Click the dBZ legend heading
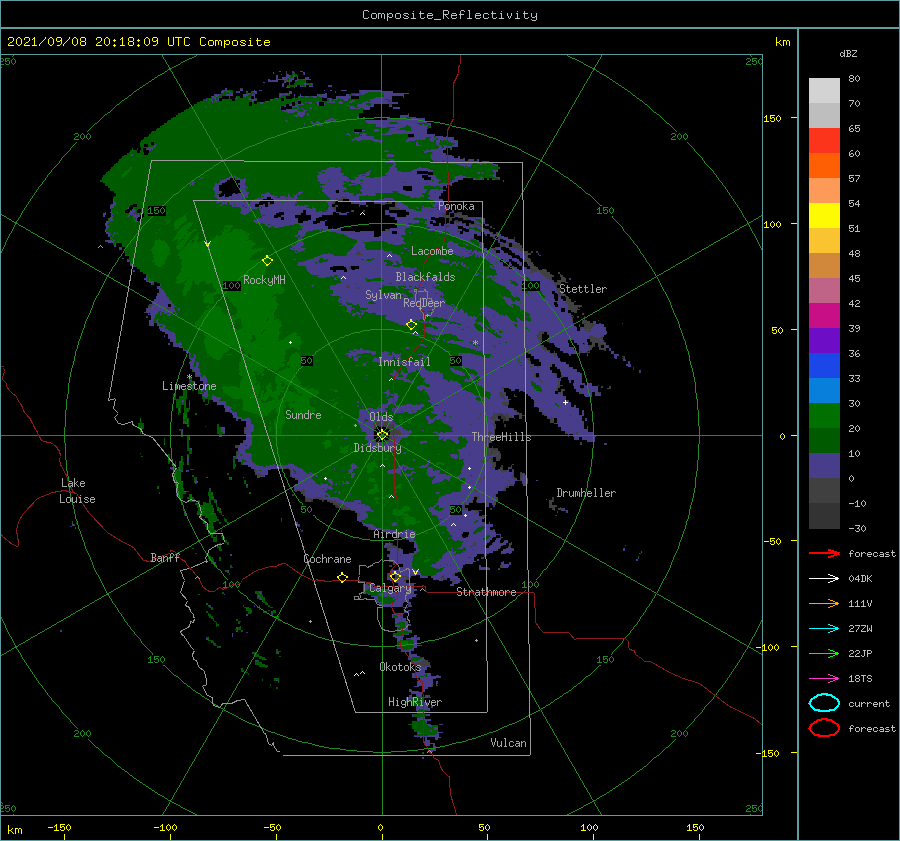This screenshot has width=900, height=841. [x=848, y=53]
